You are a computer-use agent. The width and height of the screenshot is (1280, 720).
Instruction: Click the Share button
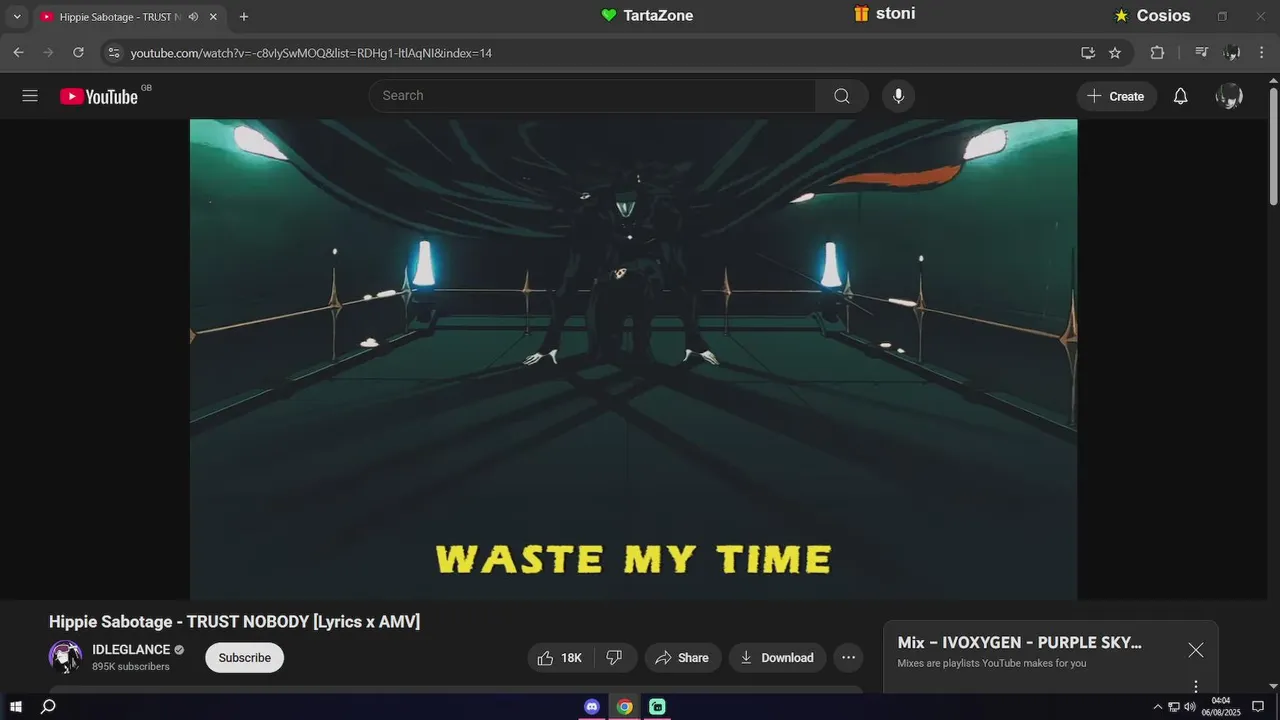pyautogui.click(x=683, y=658)
